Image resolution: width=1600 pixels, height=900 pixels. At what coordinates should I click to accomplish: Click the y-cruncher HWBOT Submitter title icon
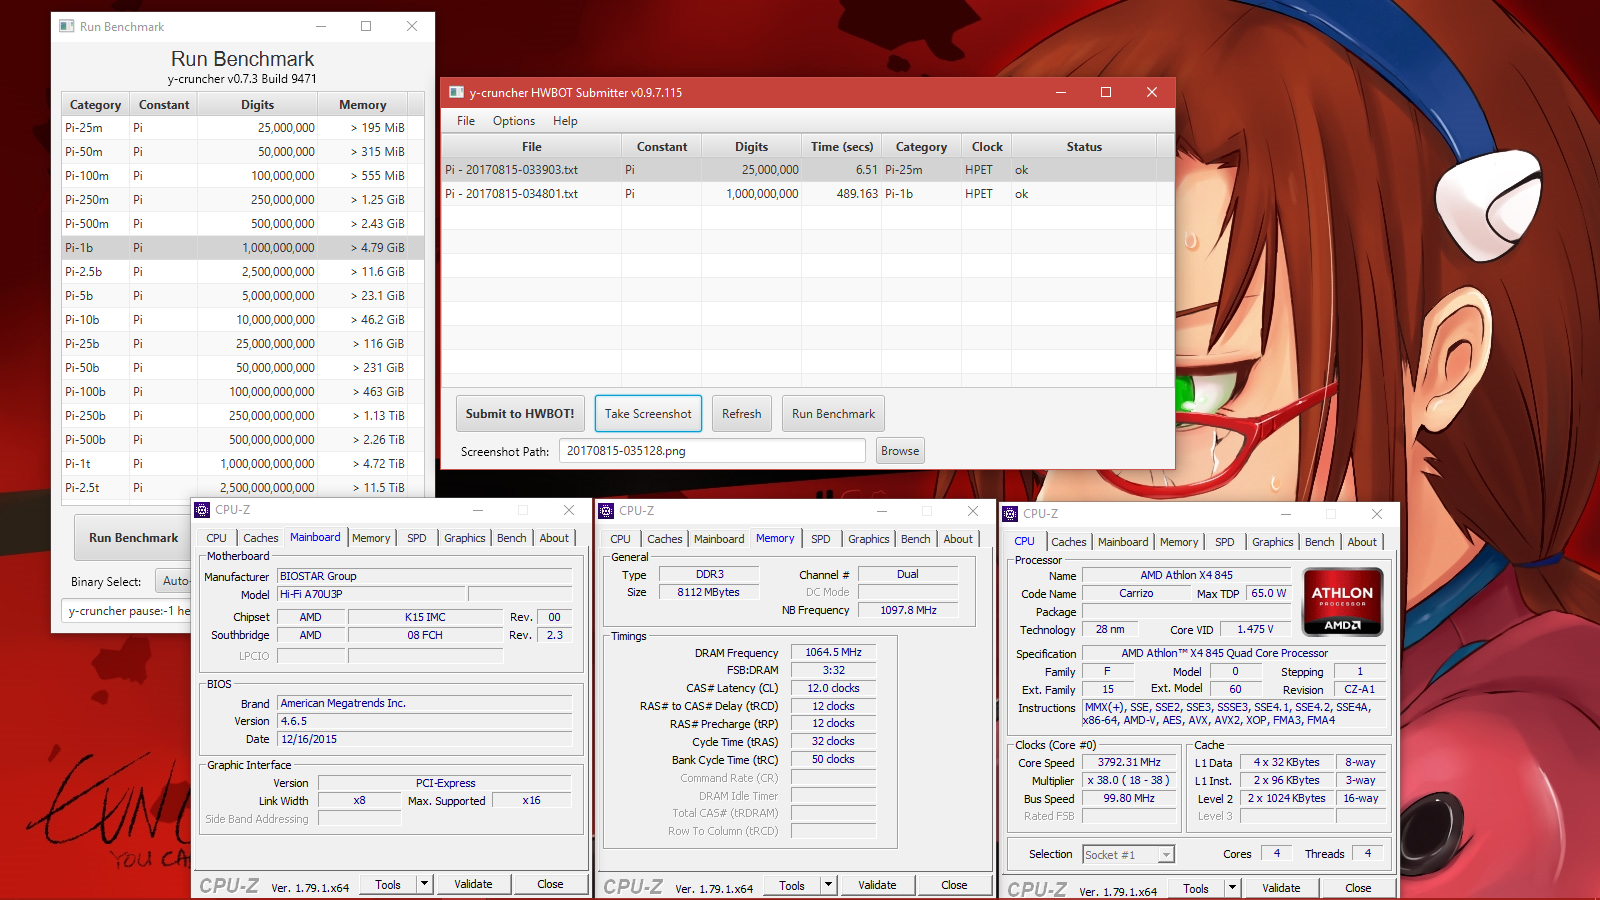pyautogui.click(x=456, y=92)
